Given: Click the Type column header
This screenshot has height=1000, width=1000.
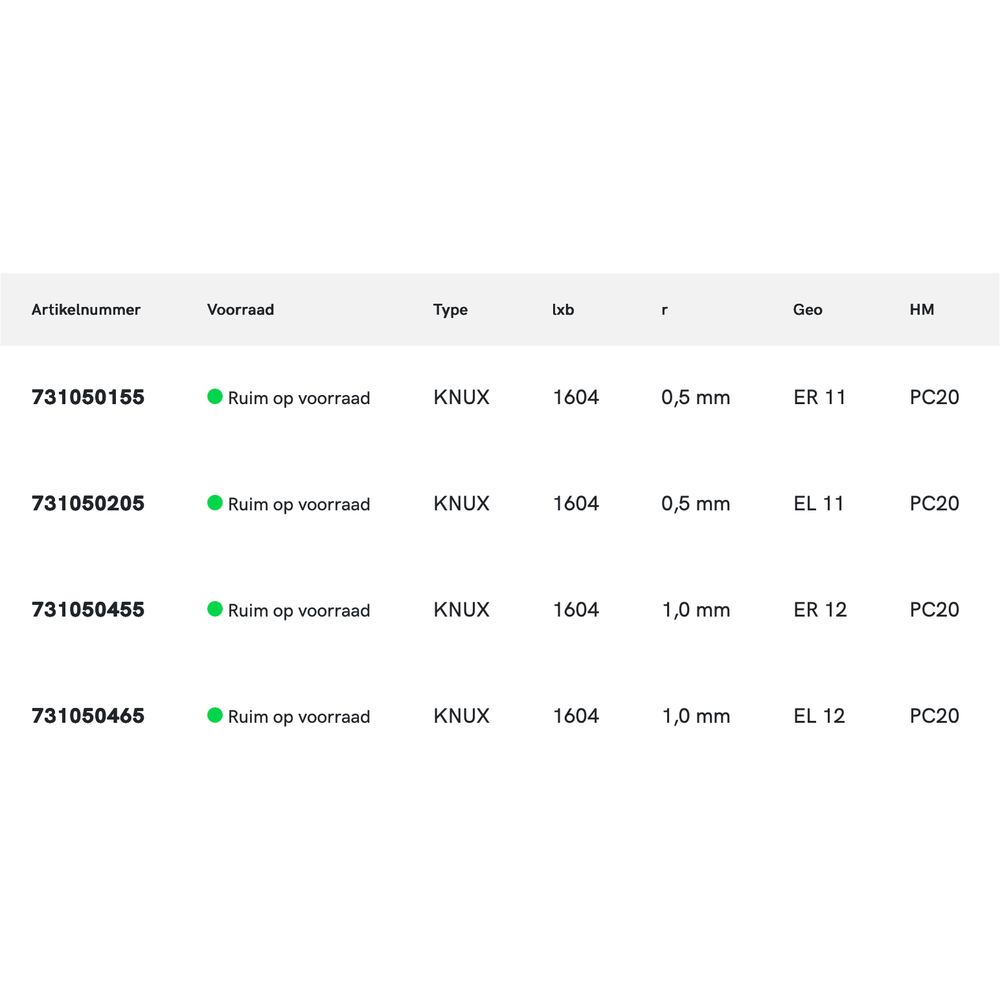Looking at the screenshot, I should (450, 310).
